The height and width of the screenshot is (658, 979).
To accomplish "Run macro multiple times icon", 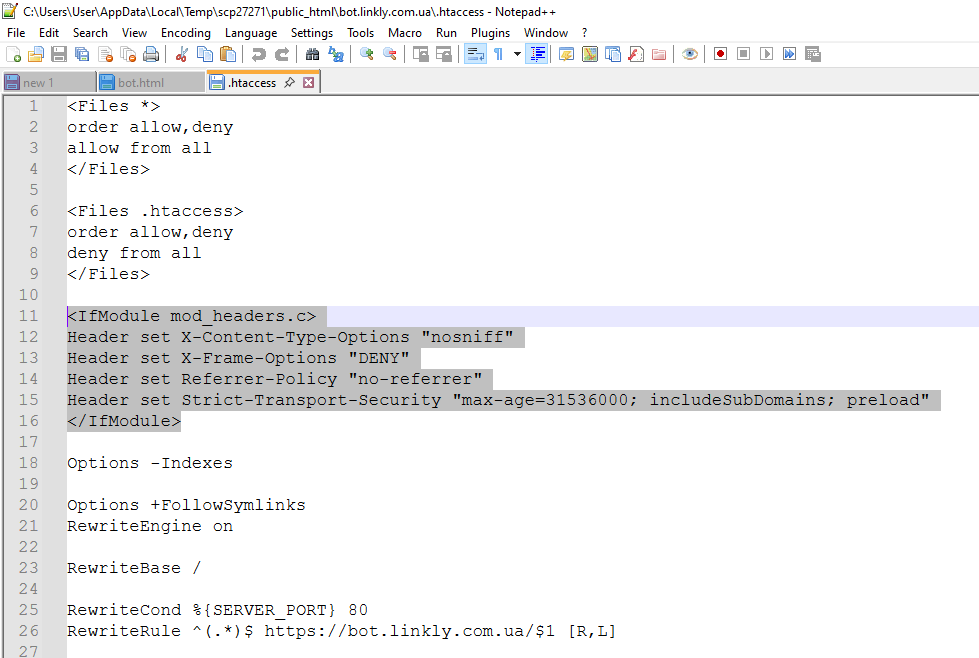I will click(789, 54).
